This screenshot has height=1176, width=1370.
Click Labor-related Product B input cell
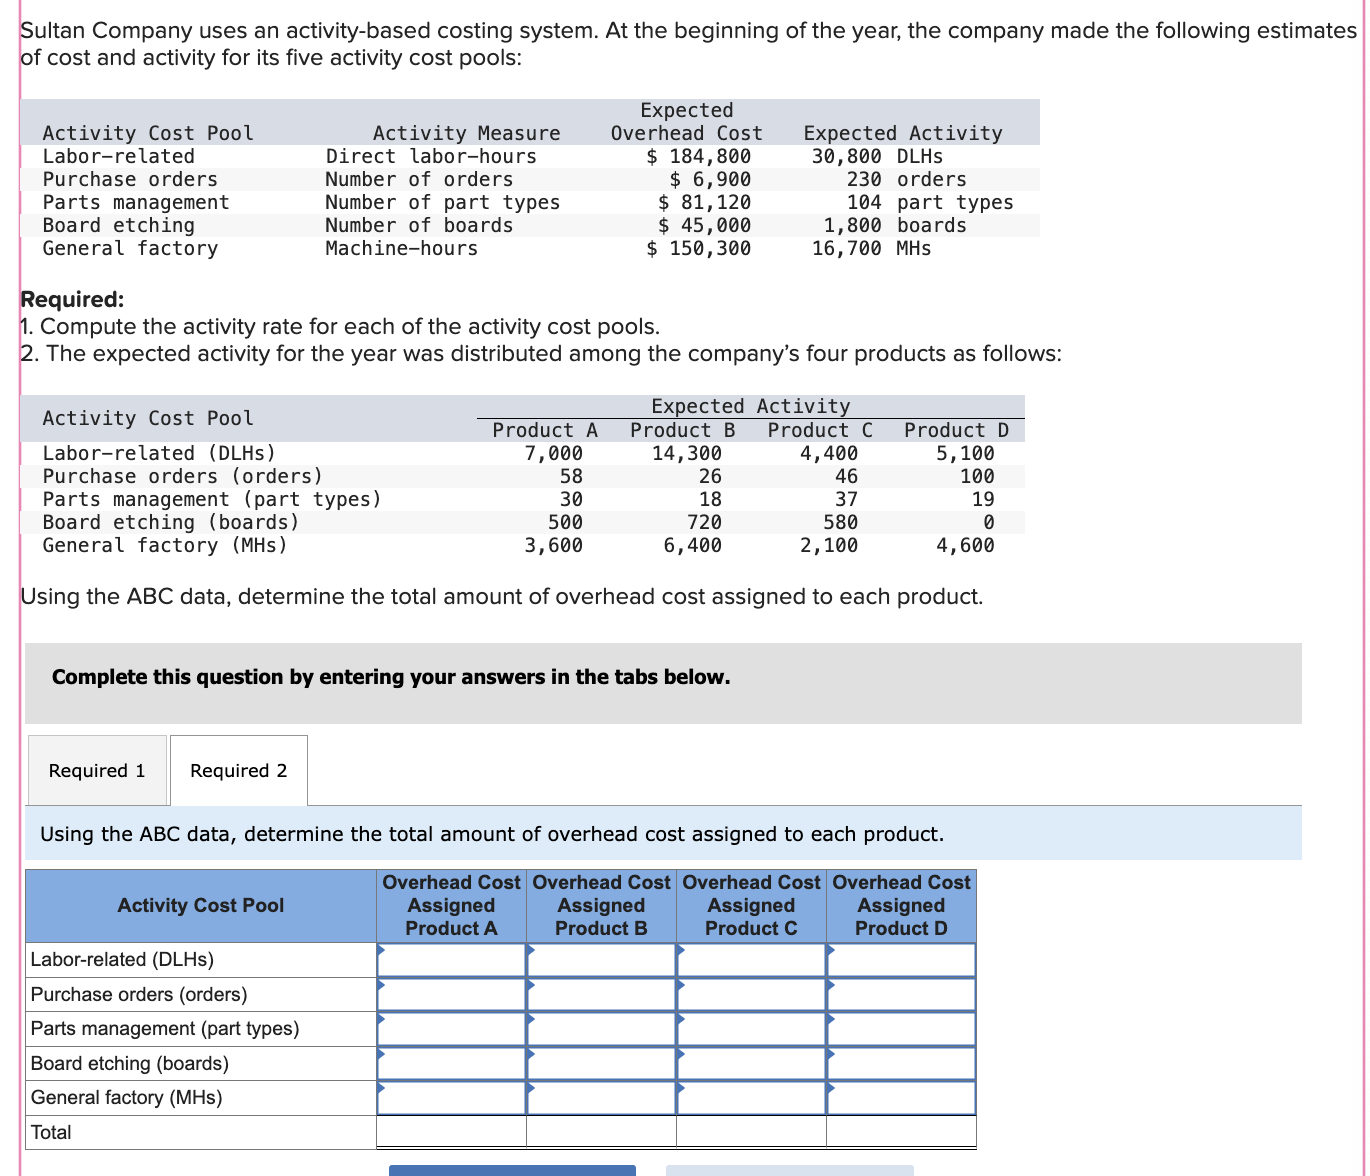(x=601, y=960)
